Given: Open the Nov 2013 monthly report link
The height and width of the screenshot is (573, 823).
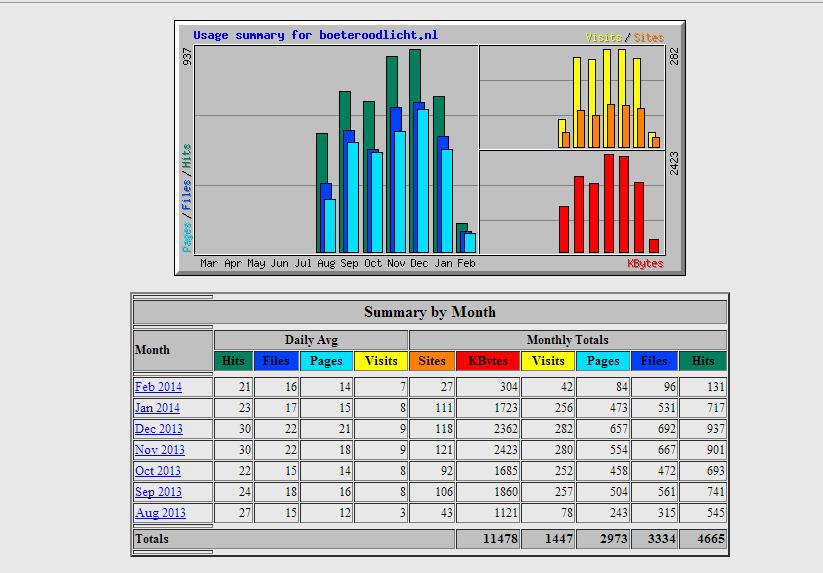Looking at the screenshot, I should point(160,450).
